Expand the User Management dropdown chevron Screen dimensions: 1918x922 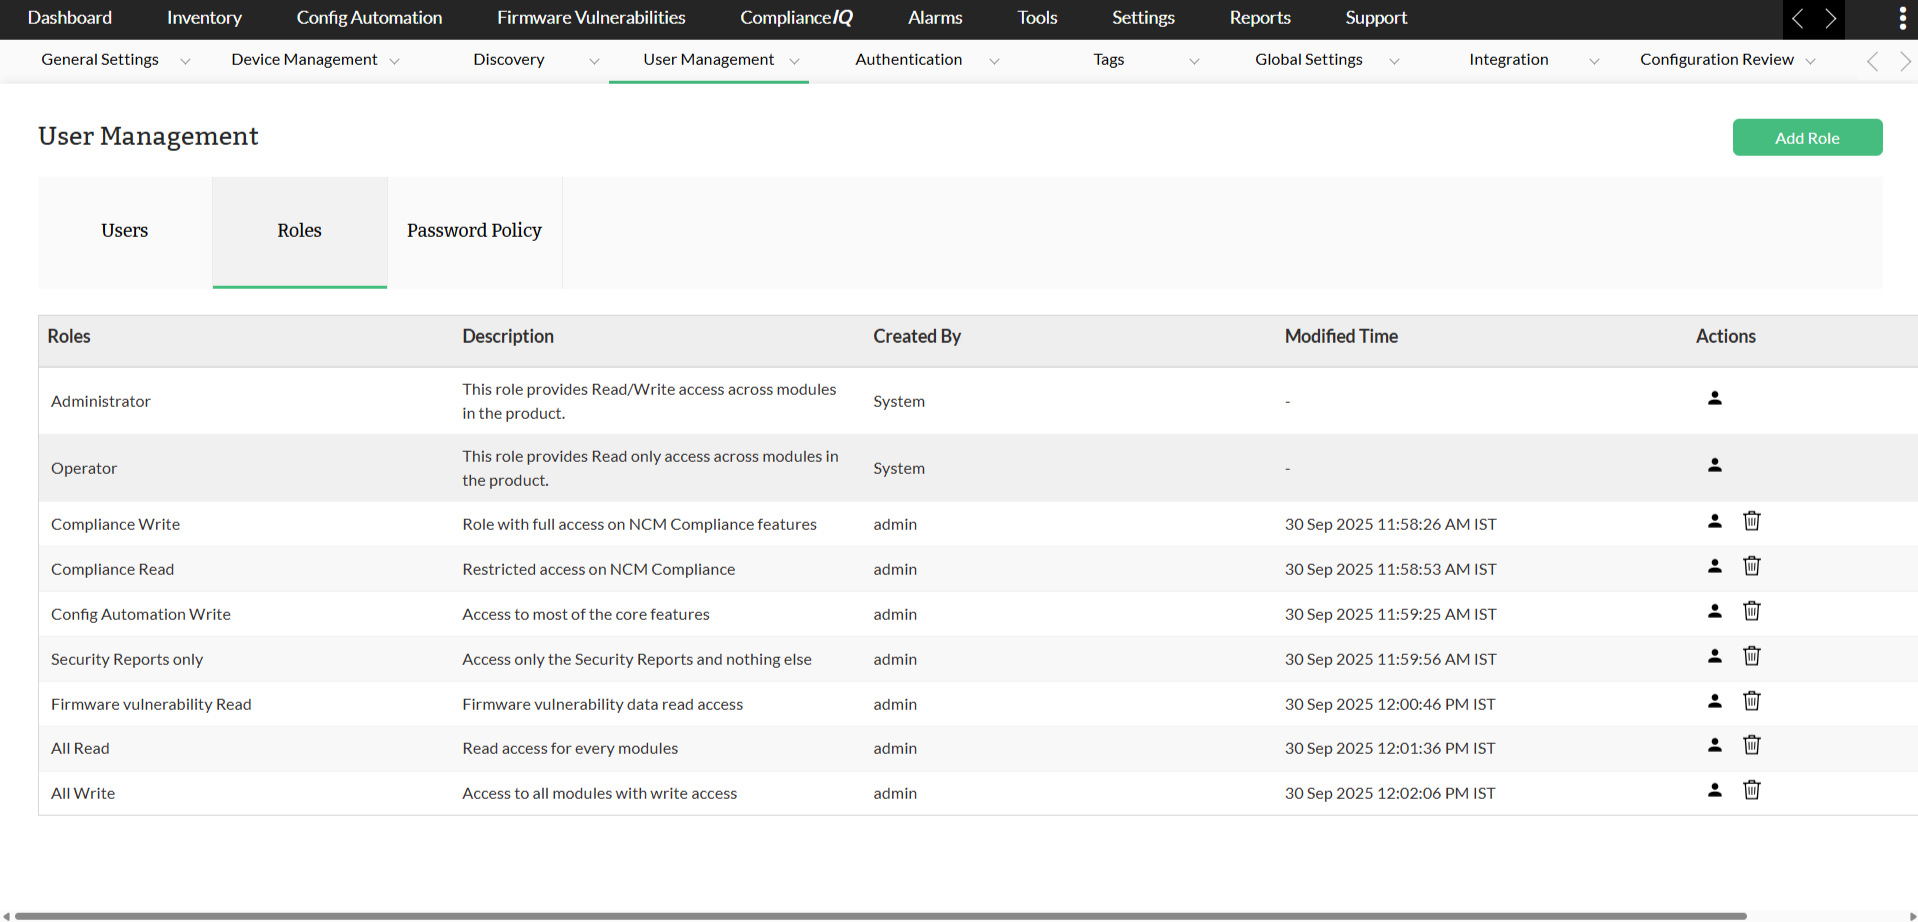point(794,61)
